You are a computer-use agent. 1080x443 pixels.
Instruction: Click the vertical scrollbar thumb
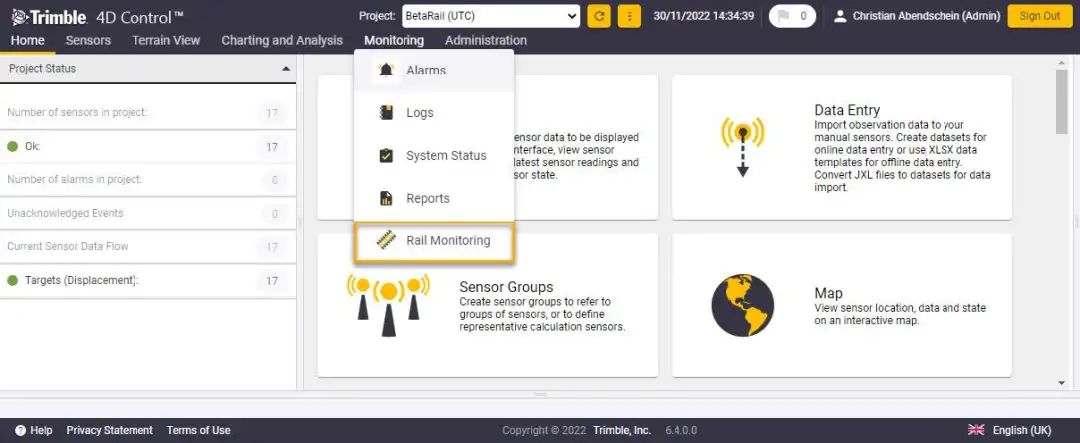(x=1061, y=101)
